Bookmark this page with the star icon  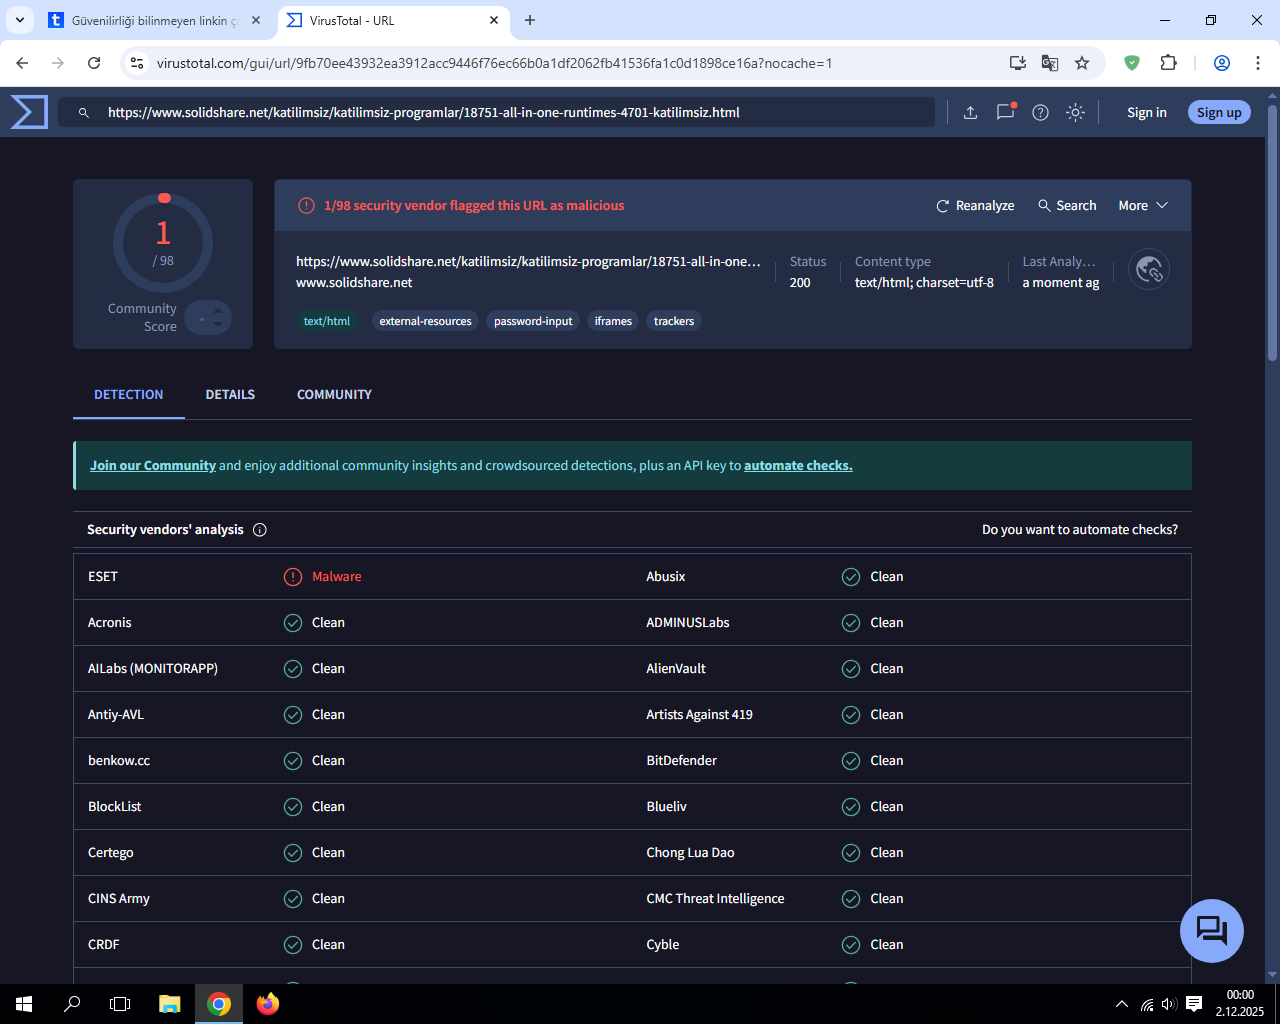tap(1082, 63)
